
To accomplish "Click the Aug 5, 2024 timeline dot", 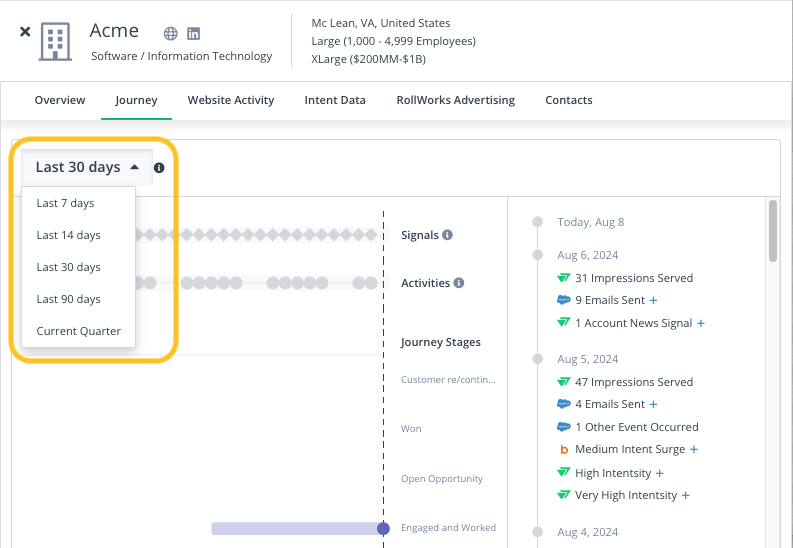I will [538, 359].
